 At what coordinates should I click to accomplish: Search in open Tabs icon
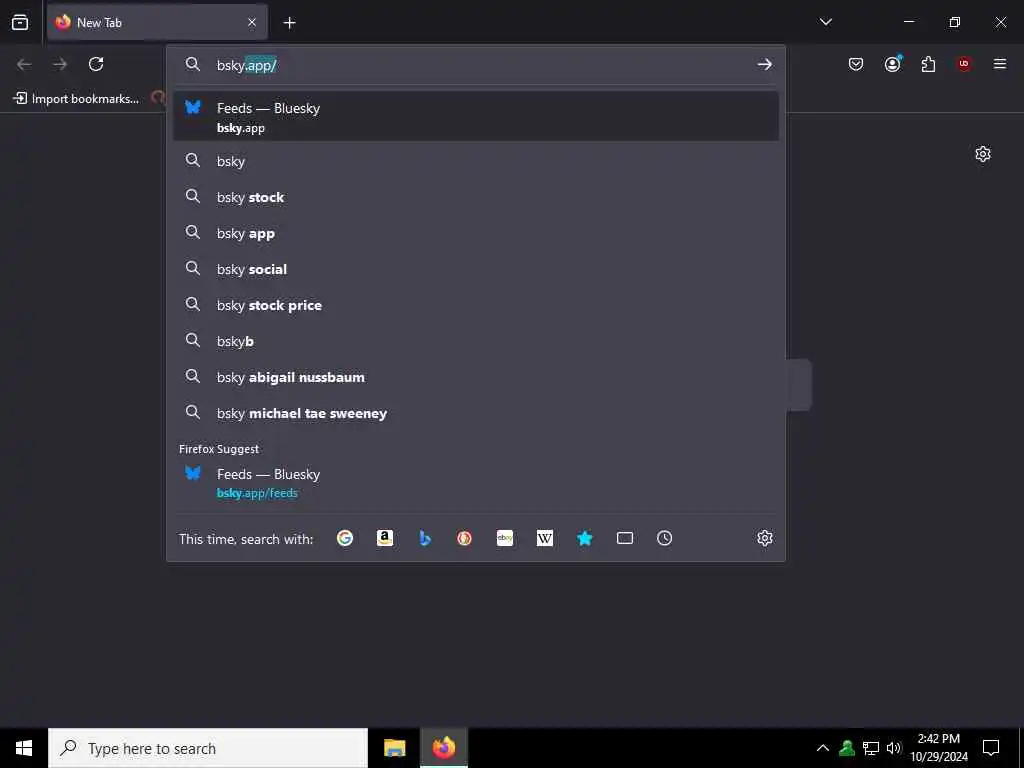625,538
